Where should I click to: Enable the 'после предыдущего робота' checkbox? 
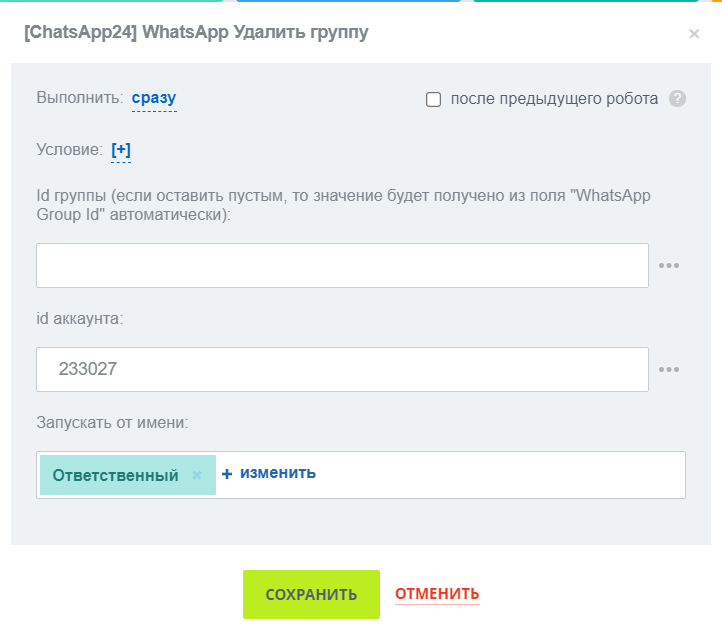coord(434,99)
